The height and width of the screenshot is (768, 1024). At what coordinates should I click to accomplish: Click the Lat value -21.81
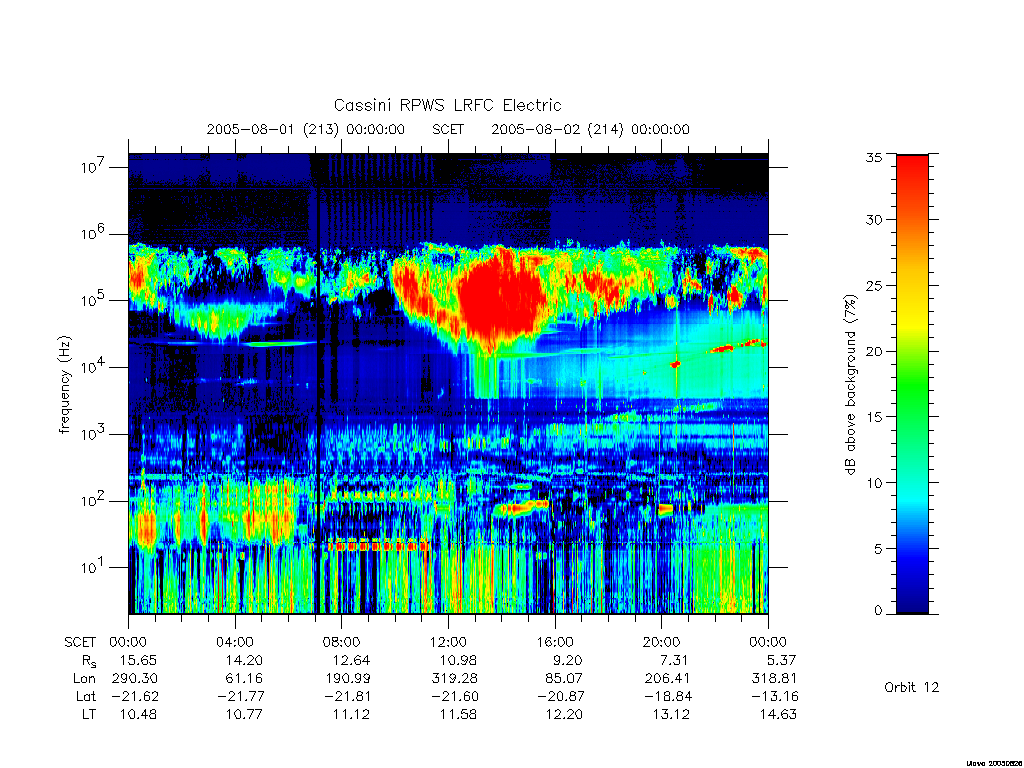click(347, 696)
